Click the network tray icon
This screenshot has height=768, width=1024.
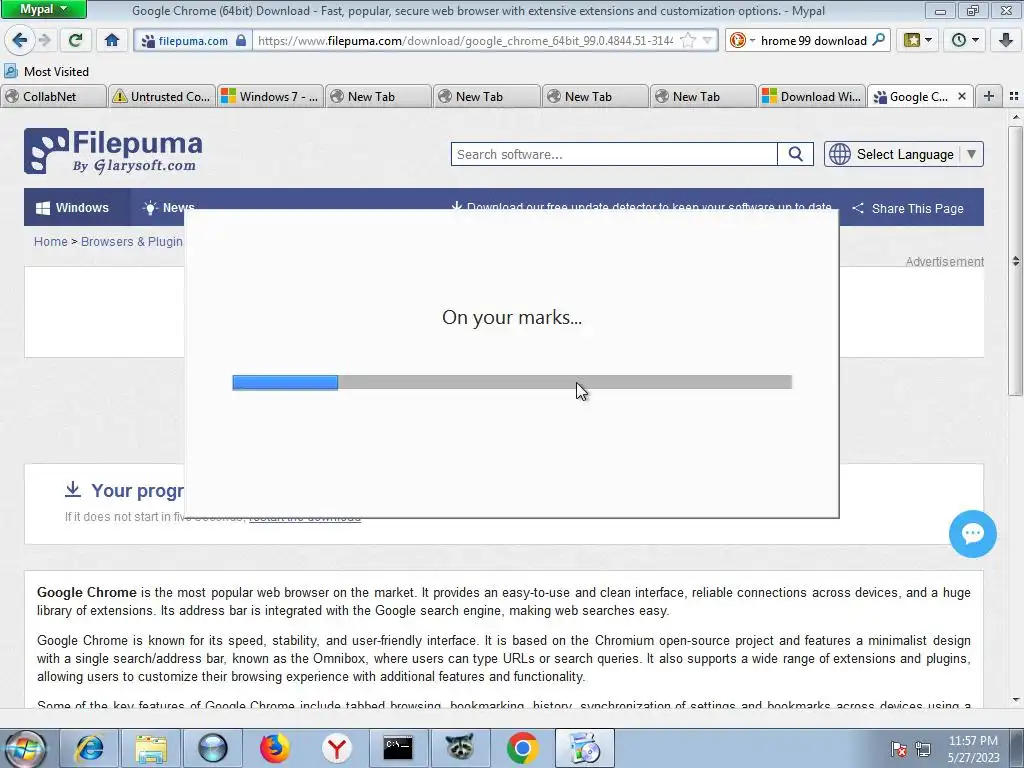pyautogui.click(x=923, y=749)
